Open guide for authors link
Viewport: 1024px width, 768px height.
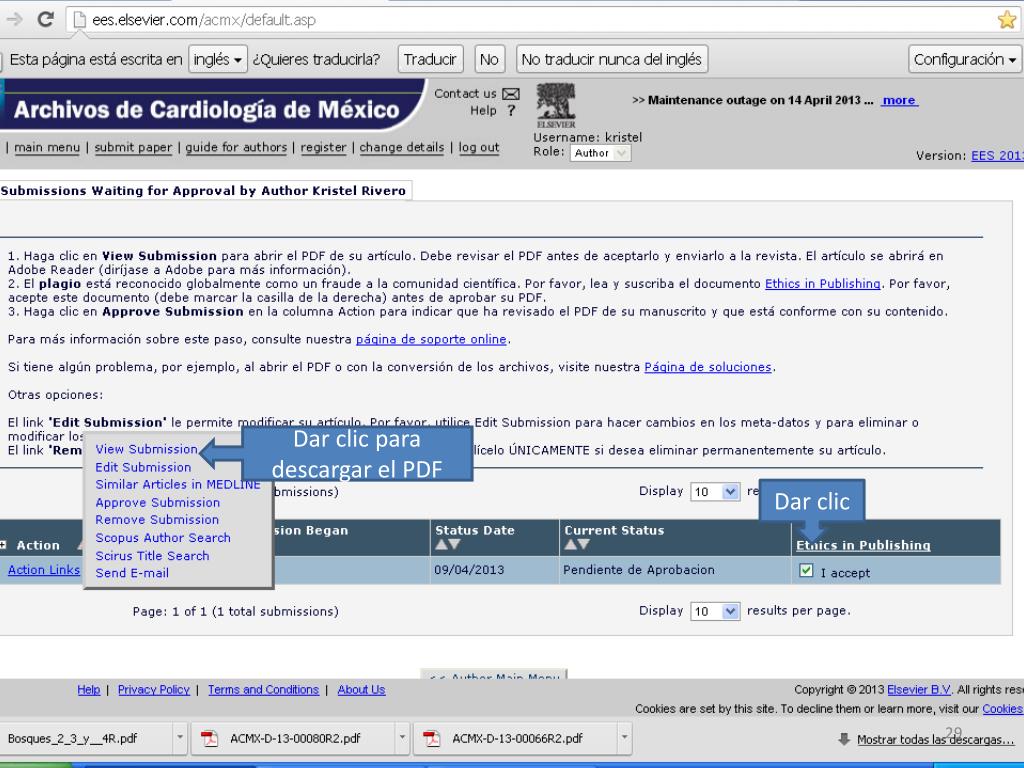click(236, 148)
